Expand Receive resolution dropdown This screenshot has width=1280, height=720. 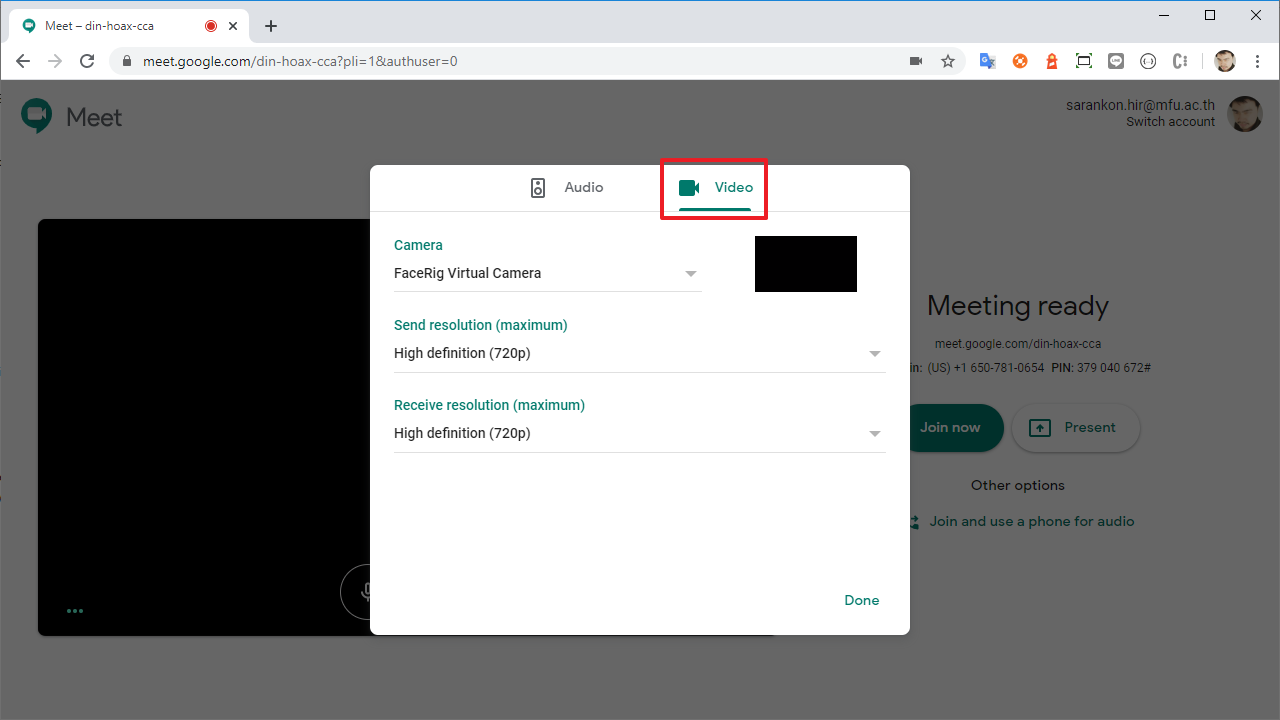pos(640,433)
